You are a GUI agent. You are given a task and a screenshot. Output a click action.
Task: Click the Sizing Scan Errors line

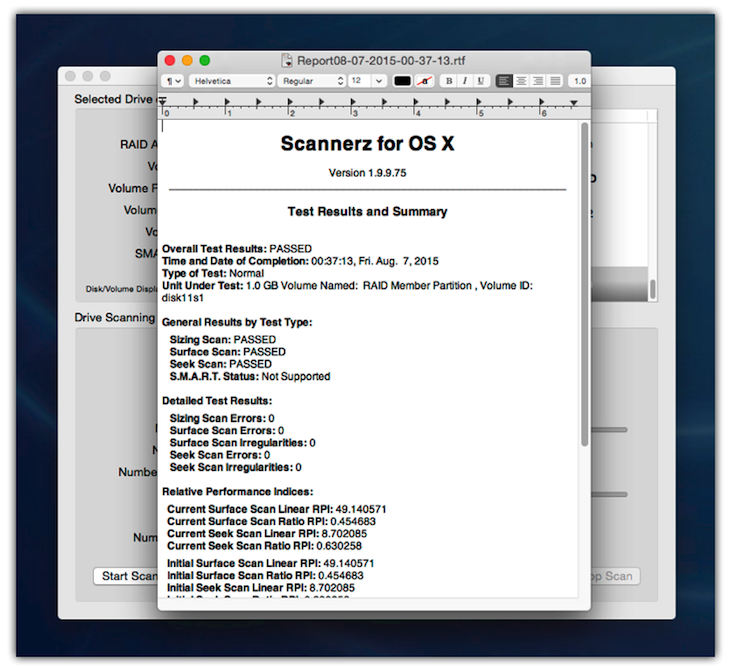[x=222, y=418]
